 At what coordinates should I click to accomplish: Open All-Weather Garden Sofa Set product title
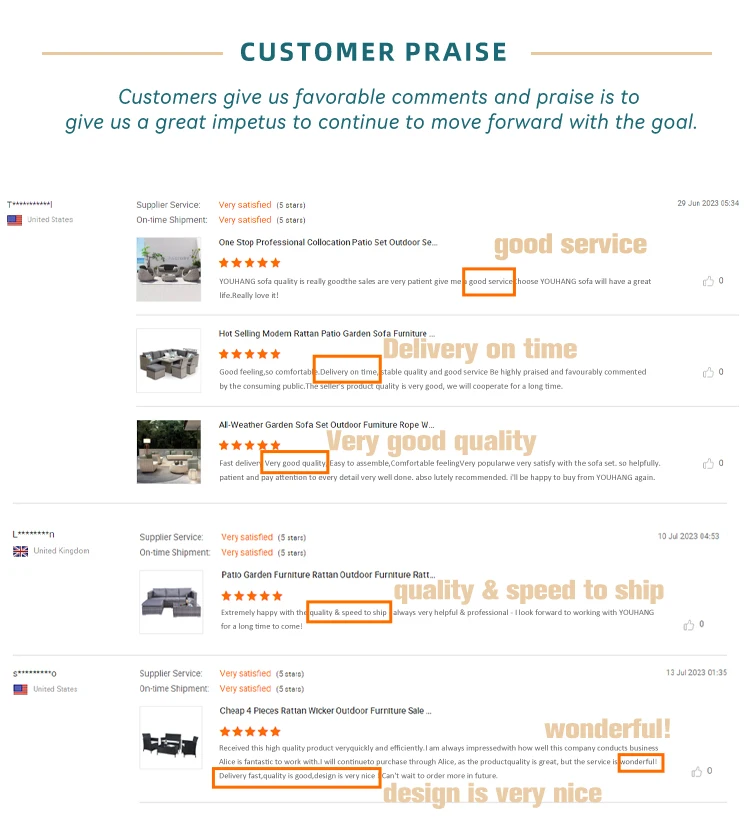coord(326,424)
